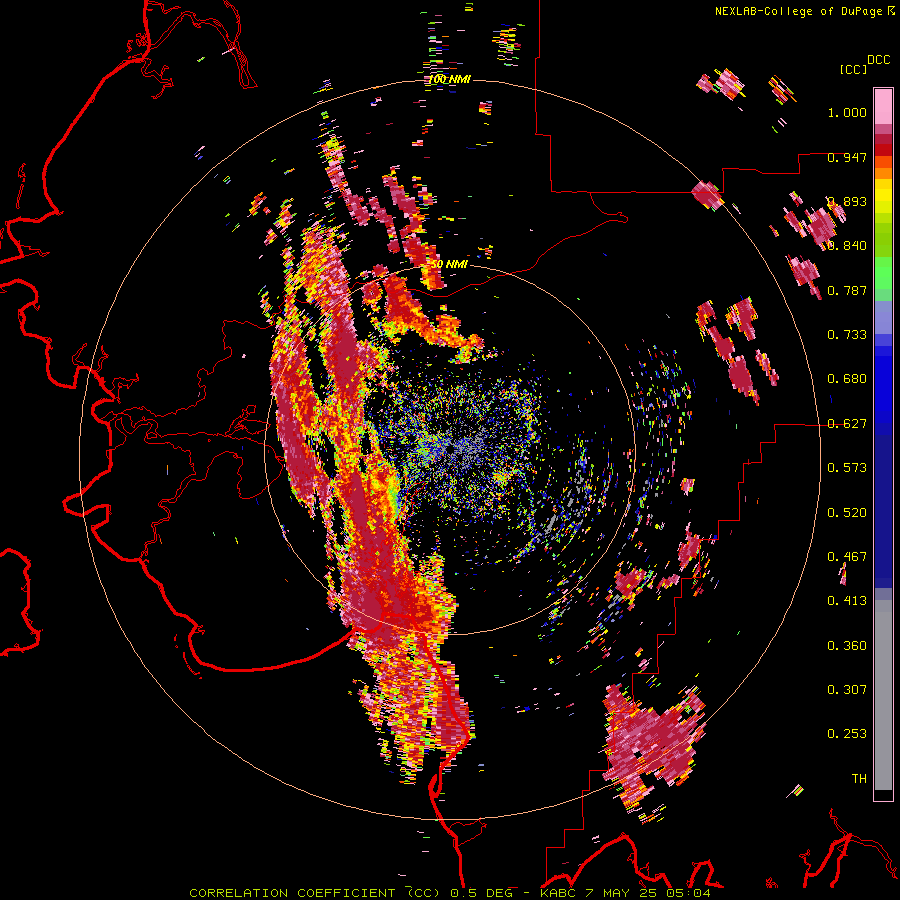Select the 0.520 scale value
900x900 pixels.
coord(847,513)
